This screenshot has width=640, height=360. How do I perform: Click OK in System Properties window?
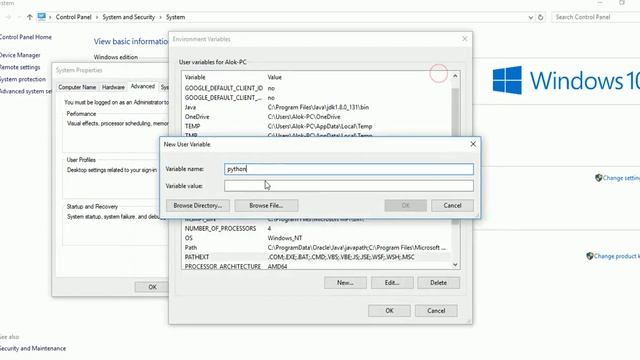coord(152,287)
